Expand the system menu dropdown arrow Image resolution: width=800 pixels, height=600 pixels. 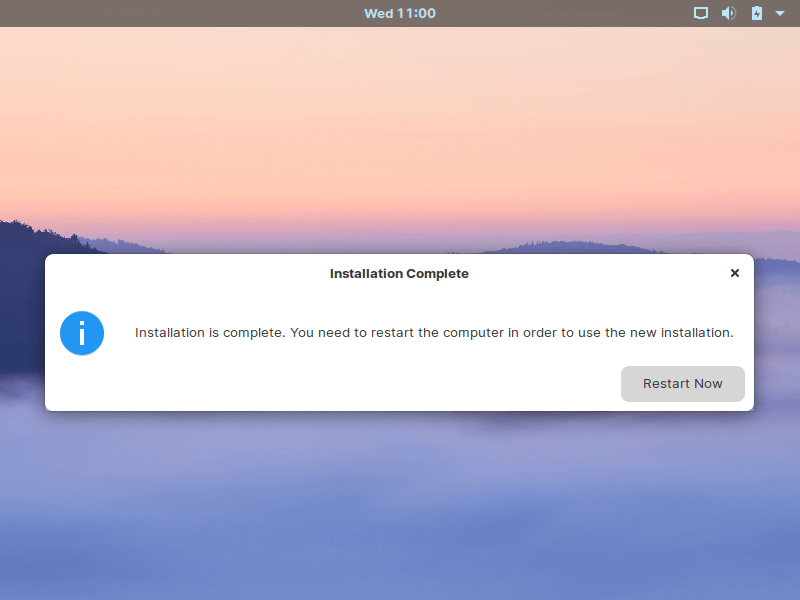[780, 14]
